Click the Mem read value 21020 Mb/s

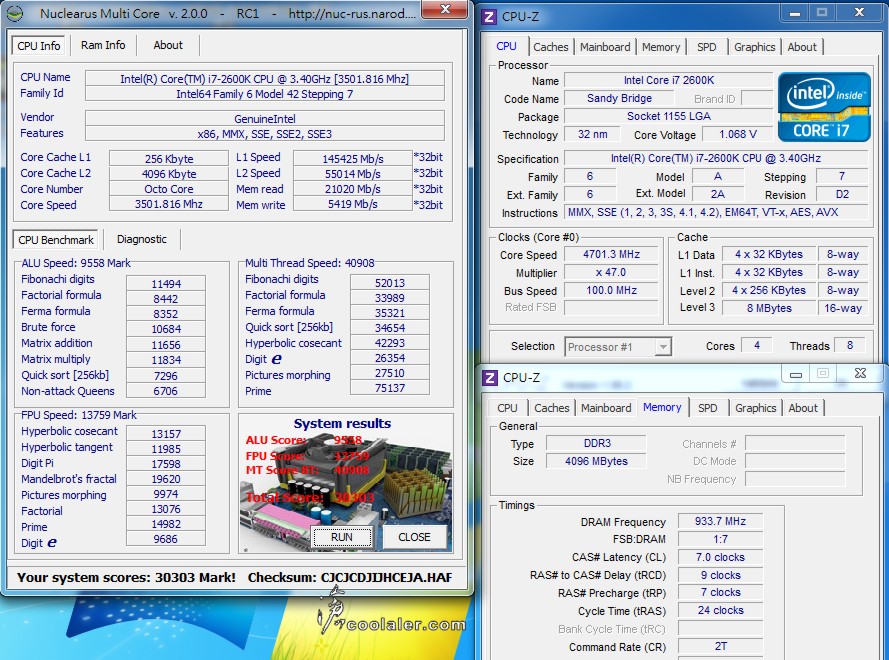click(353, 189)
